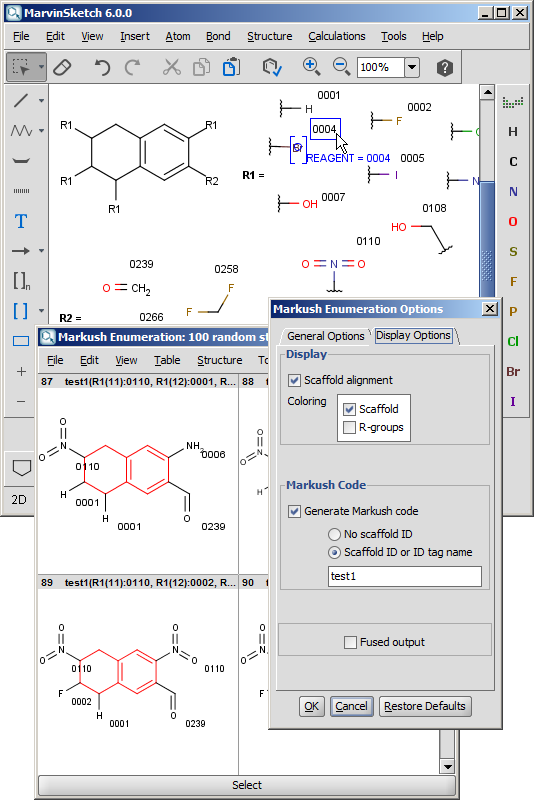Select the single bond tool
534x800 pixels.
pyautogui.click(x=21, y=101)
